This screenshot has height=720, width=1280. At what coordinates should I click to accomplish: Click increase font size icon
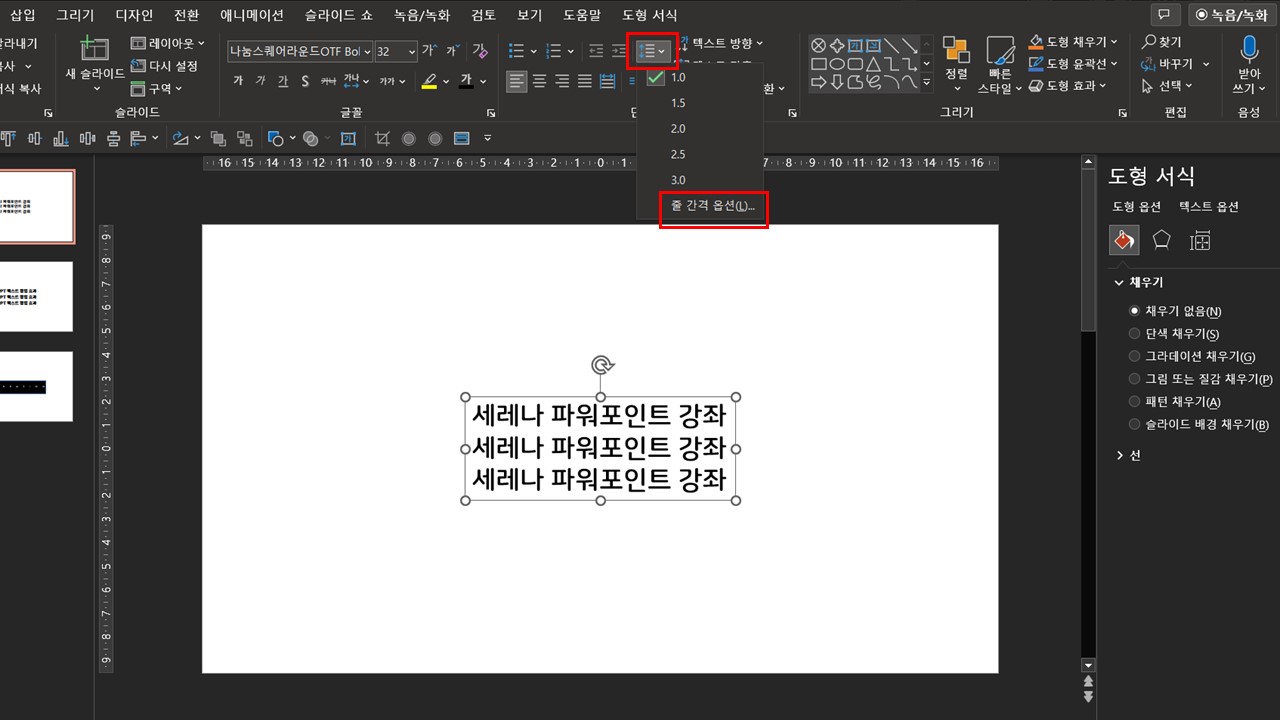(429, 50)
